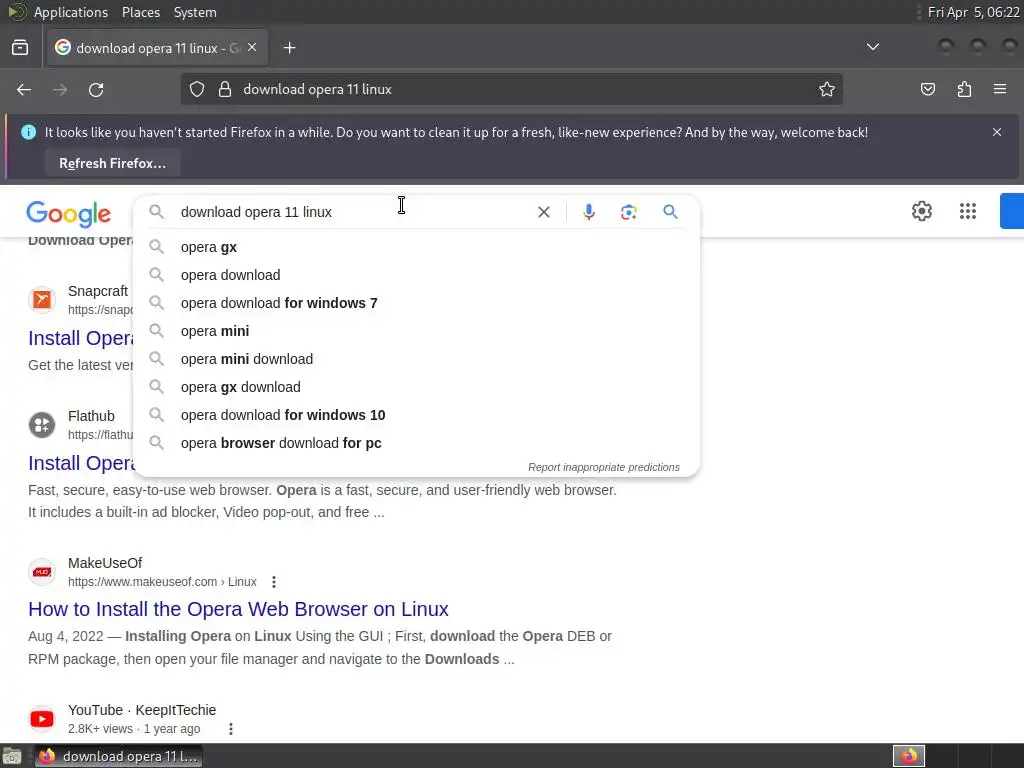Click the Firefox workspace switcher thumbnail
Viewport: 1024px width, 768px height.
point(909,756)
